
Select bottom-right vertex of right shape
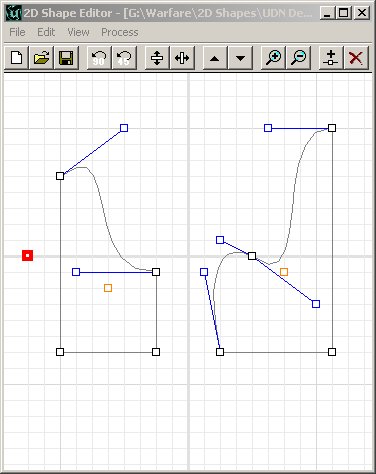332,352
